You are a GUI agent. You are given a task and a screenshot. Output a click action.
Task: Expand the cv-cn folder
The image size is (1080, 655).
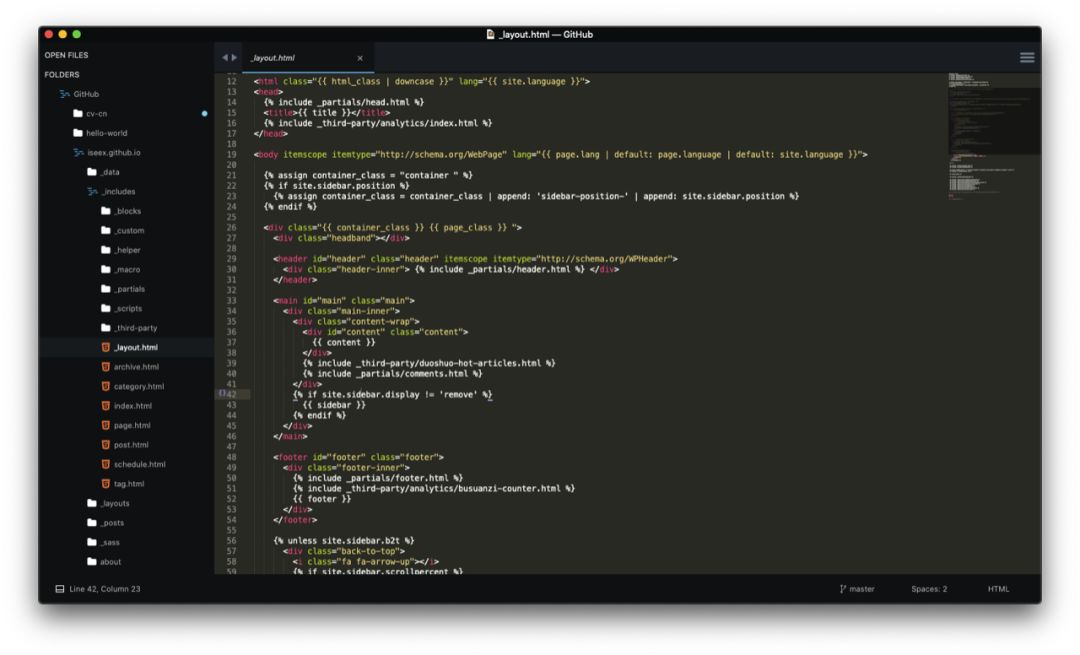(96, 114)
